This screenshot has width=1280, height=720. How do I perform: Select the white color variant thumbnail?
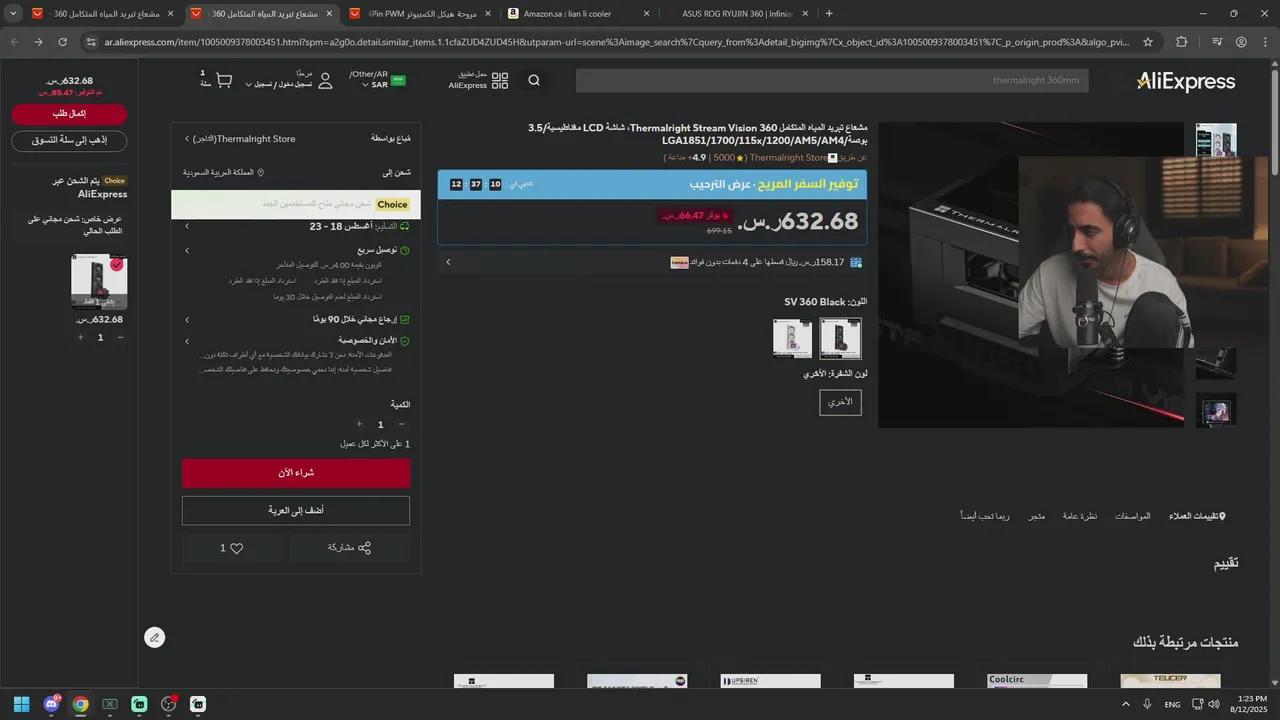pyautogui.click(x=793, y=338)
